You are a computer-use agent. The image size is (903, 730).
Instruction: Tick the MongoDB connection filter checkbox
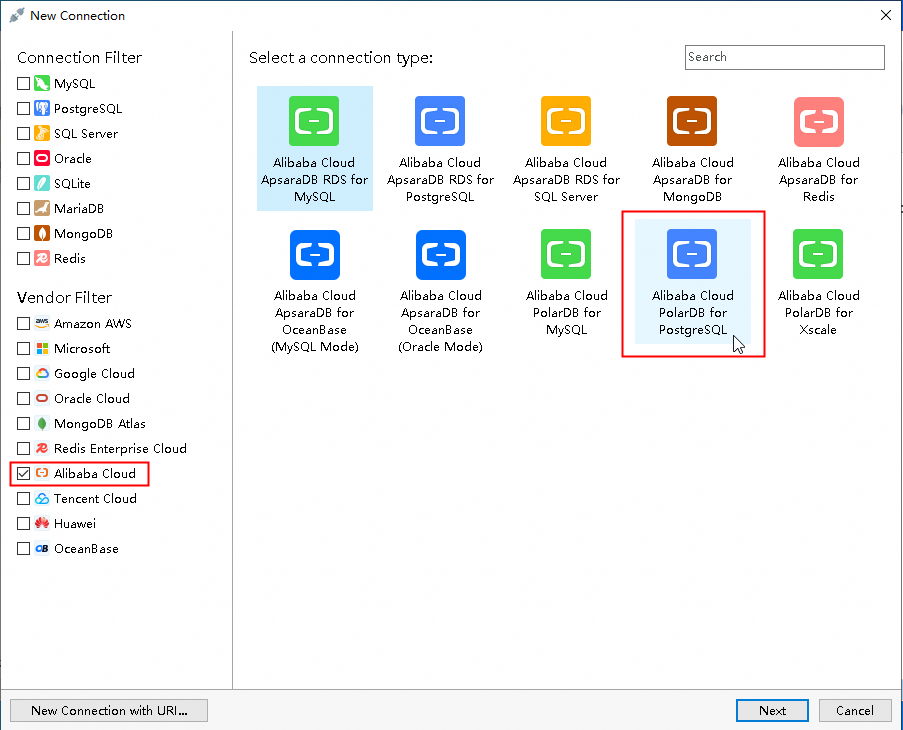(24, 234)
